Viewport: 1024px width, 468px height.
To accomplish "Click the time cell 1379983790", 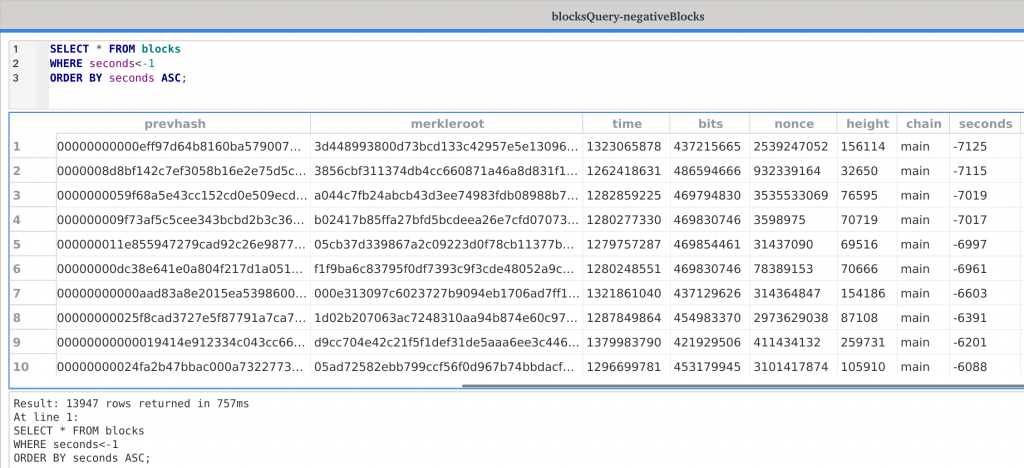I will [x=625, y=343].
